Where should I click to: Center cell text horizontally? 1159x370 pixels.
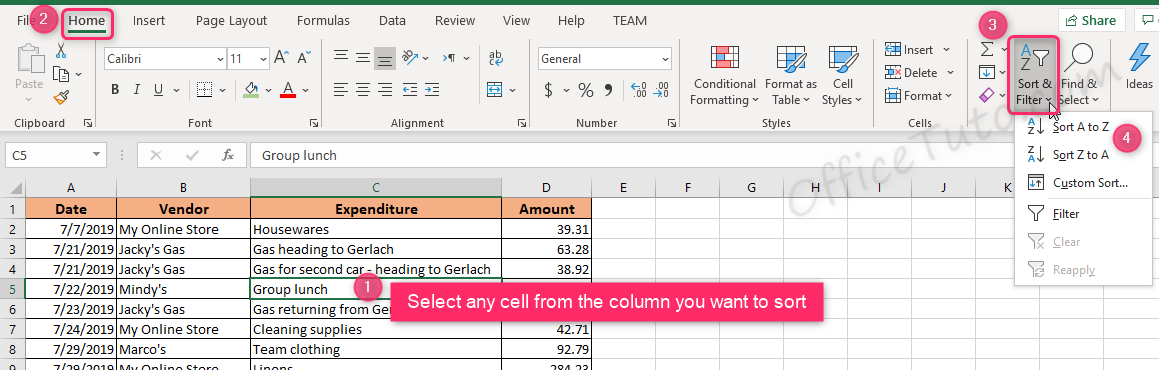click(362, 89)
